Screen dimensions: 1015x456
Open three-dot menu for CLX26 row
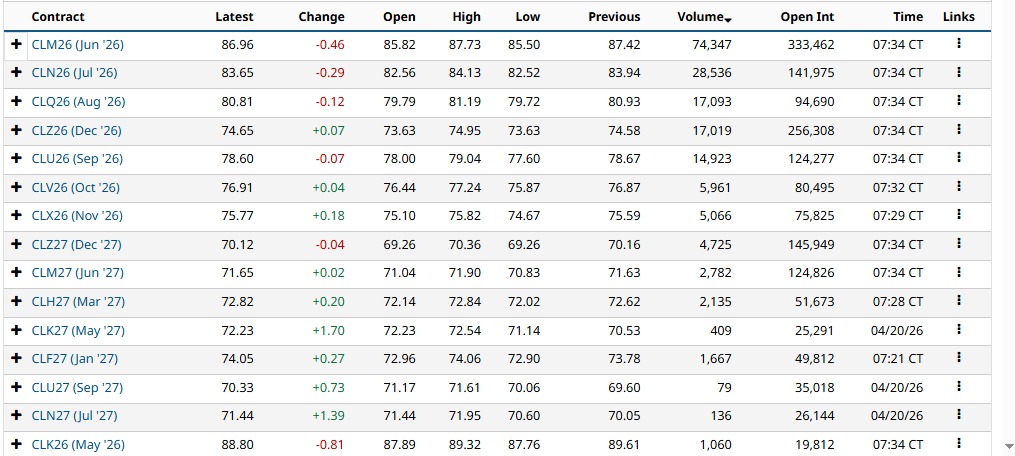tap(959, 214)
